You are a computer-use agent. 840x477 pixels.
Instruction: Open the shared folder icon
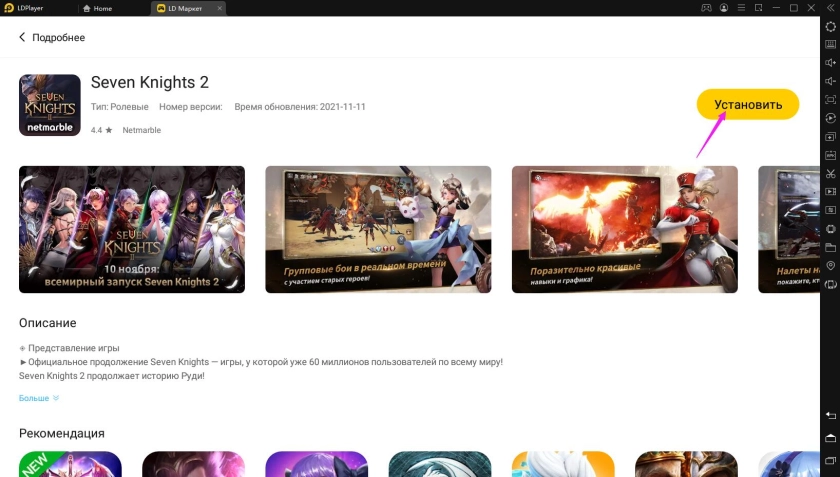(x=830, y=247)
